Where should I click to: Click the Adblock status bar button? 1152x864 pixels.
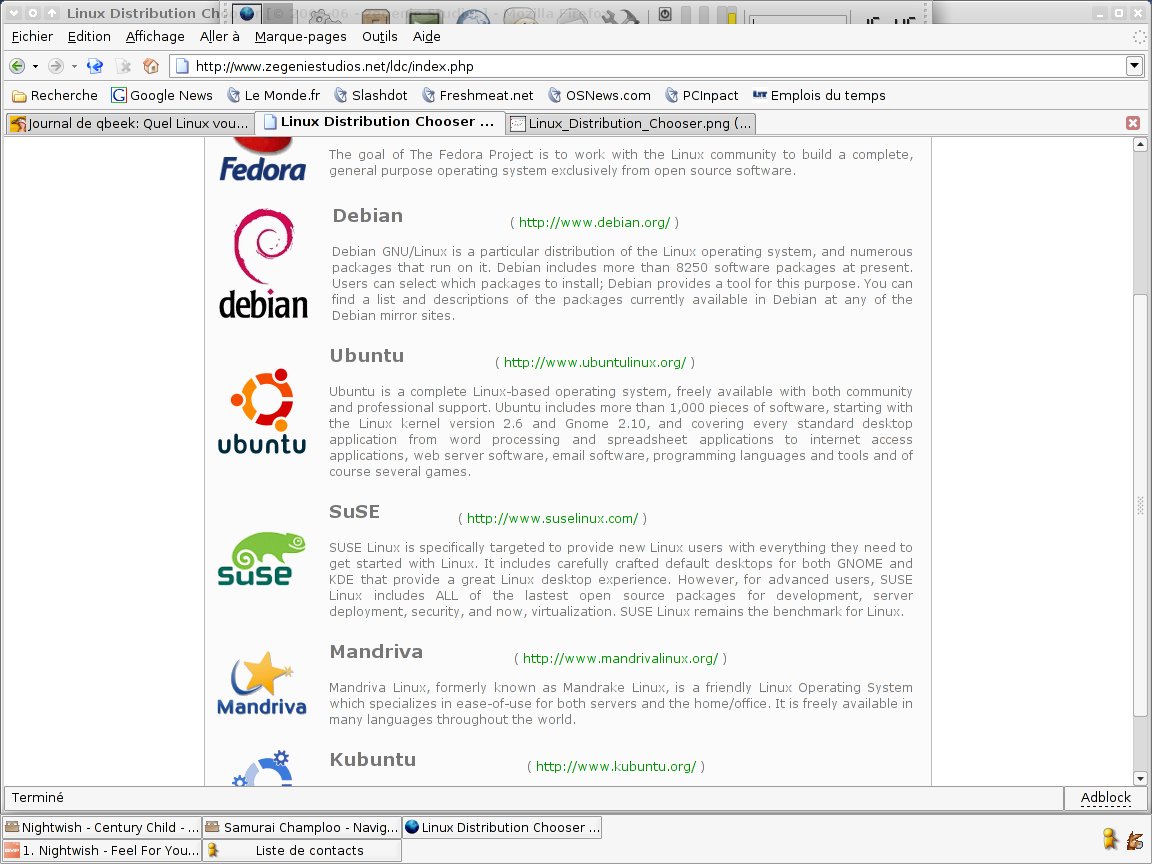click(1105, 797)
